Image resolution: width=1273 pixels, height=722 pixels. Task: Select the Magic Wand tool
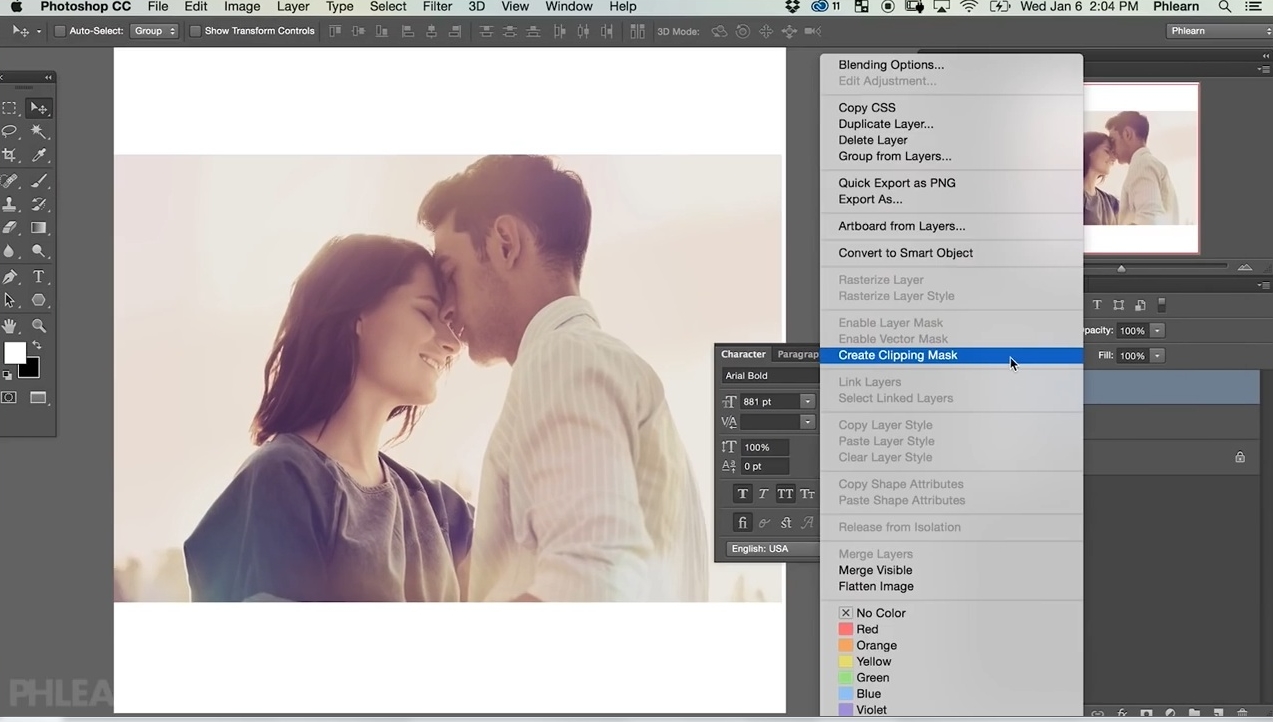click(39, 132)
